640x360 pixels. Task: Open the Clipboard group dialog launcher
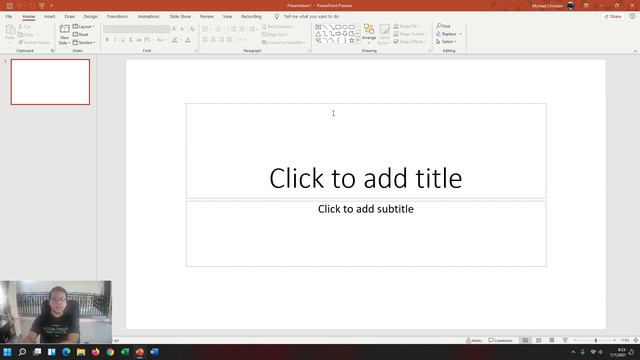[52, 51]
